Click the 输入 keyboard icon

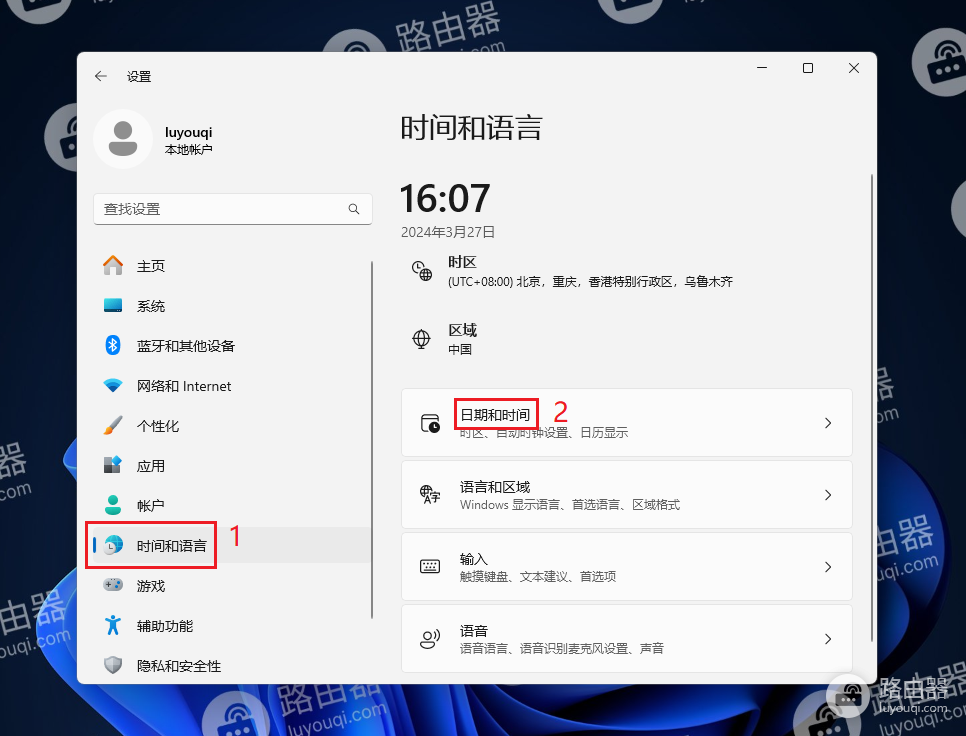click(x=430, y=567)
